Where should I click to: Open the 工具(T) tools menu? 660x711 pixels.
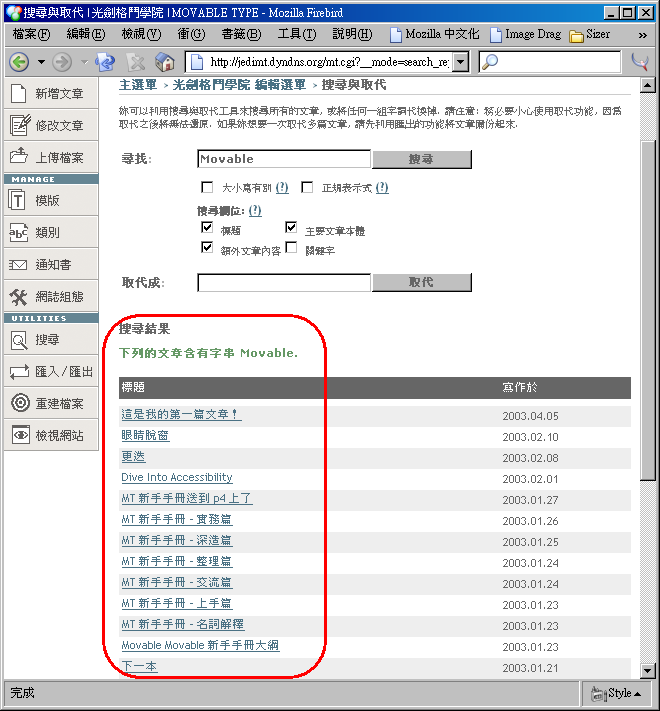[x=297, y=34]
